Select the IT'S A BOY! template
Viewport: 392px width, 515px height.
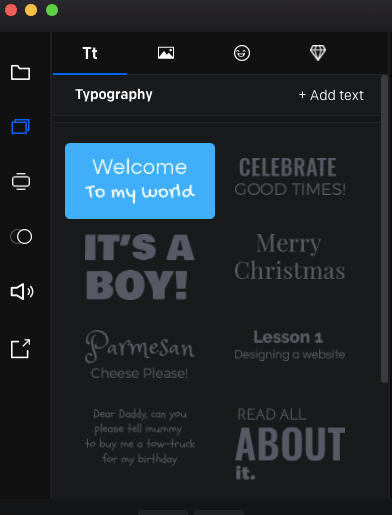140,266
